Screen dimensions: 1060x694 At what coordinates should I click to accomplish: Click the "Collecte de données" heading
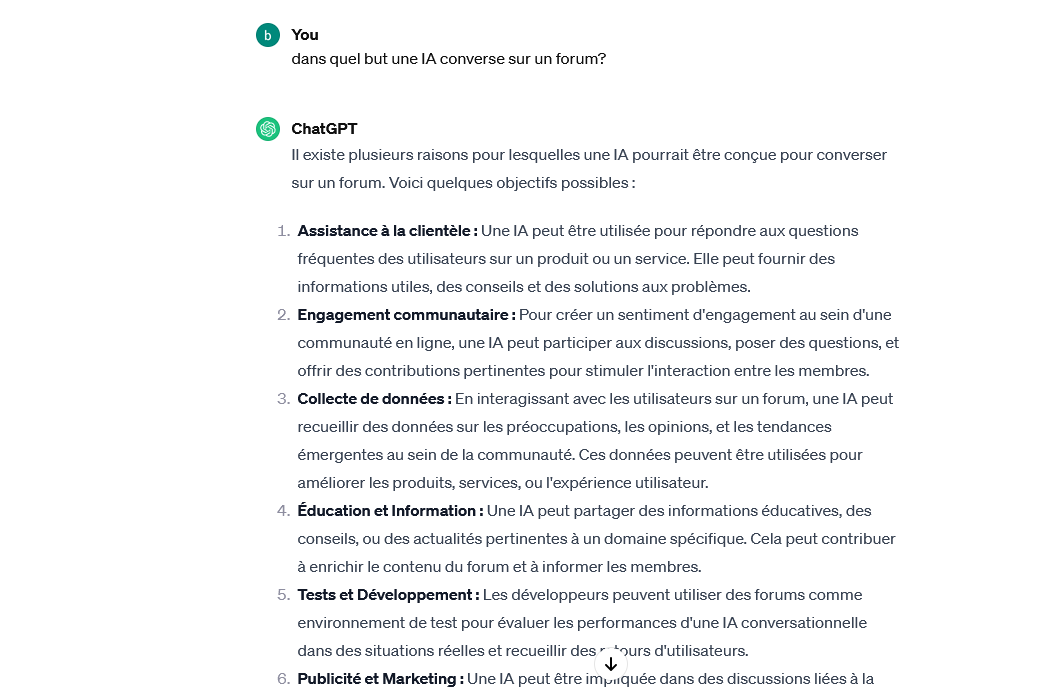[373, 399]
